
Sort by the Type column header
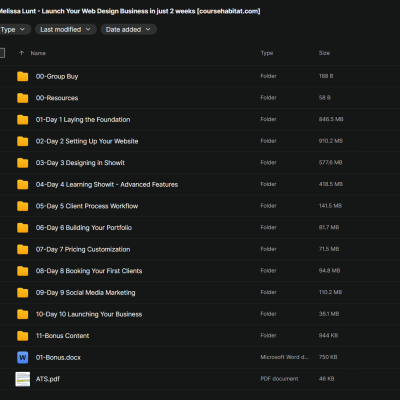267,53
